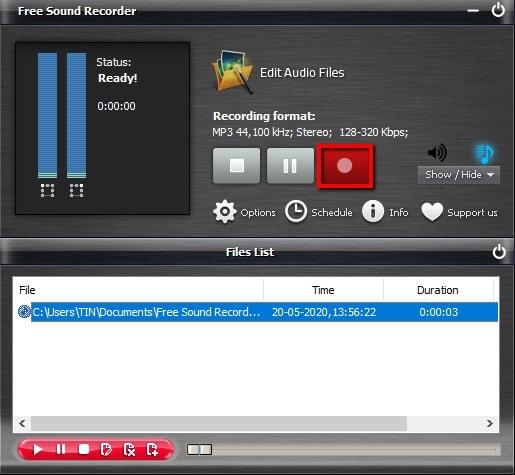Click the 0:00:03 duration cell

click(x=438, y=312)
